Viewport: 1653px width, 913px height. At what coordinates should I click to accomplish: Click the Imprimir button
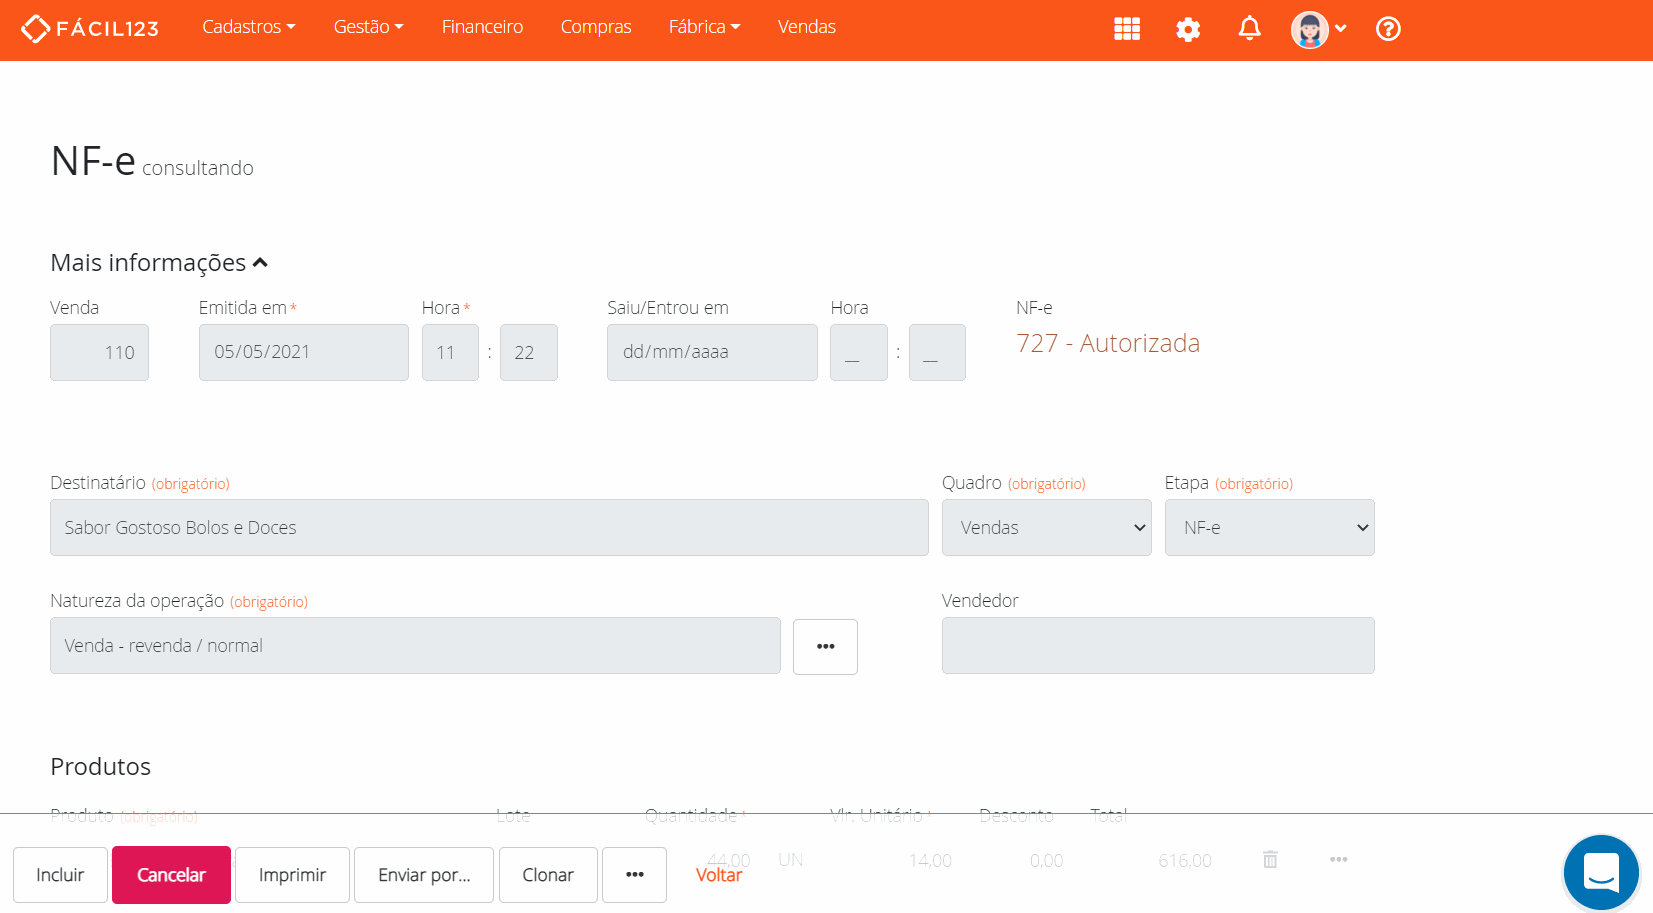(292, 875)
